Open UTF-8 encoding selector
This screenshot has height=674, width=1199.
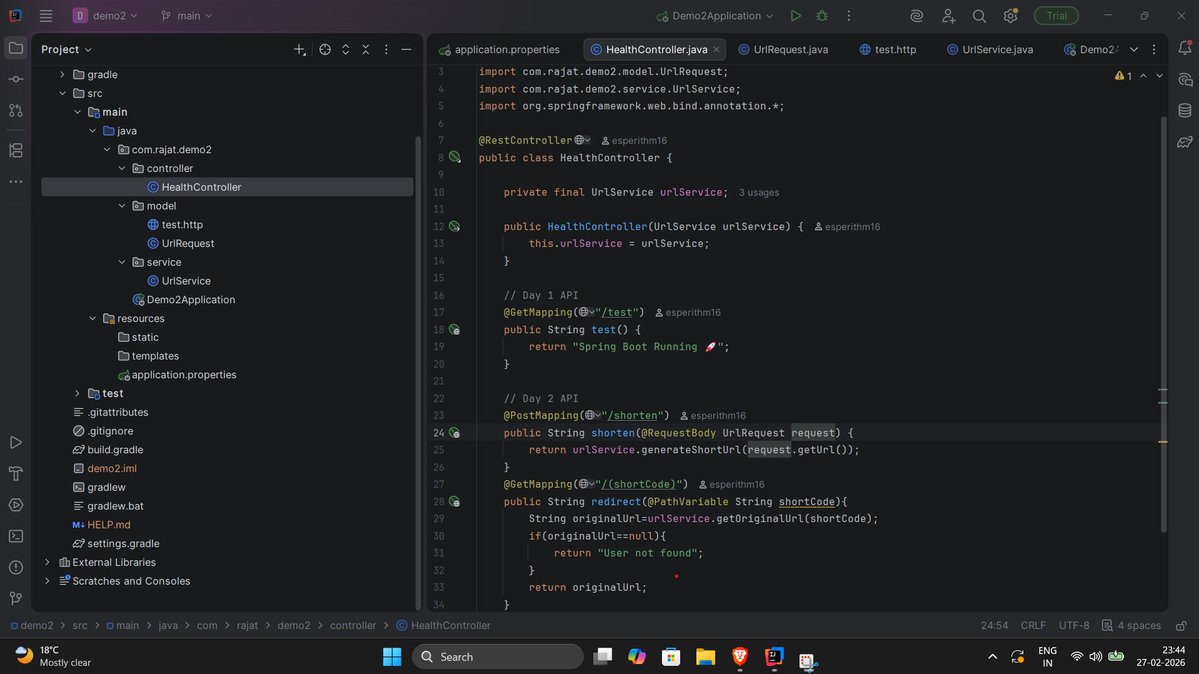pyautogui.click(x=1074, y=626)
